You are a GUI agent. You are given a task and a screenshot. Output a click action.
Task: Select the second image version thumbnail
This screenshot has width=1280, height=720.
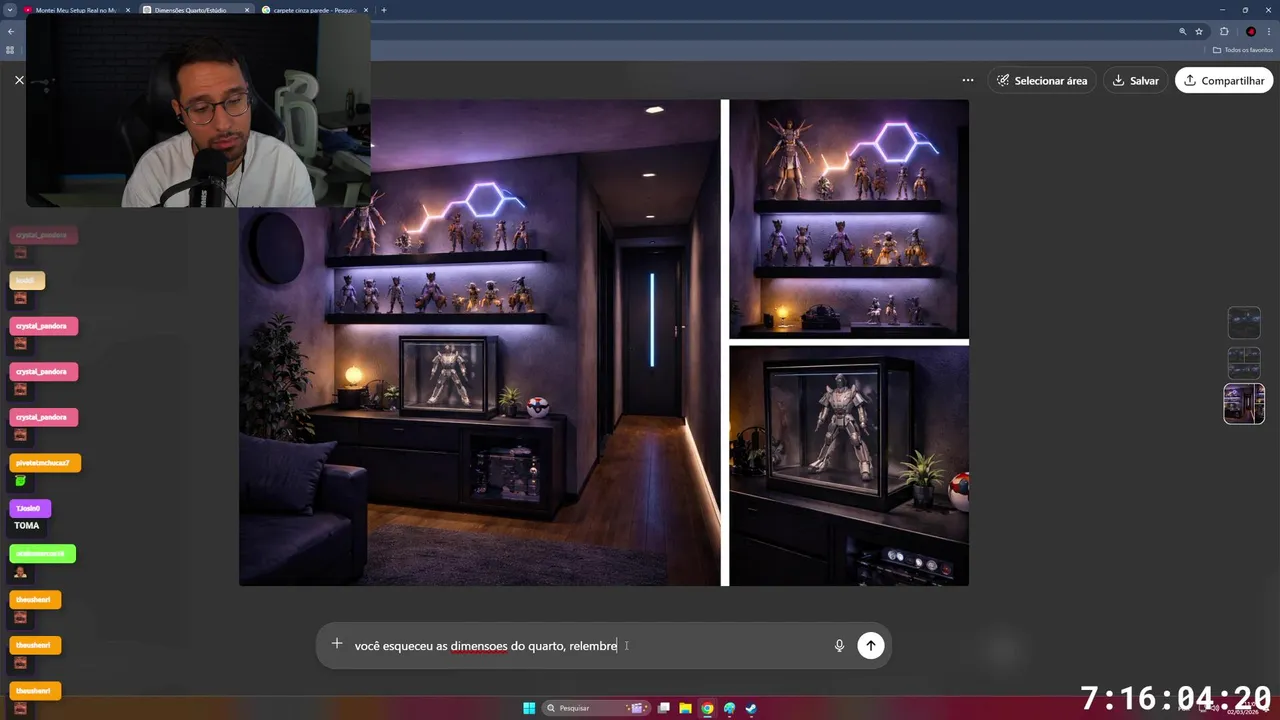click(x=1244, y=362)
